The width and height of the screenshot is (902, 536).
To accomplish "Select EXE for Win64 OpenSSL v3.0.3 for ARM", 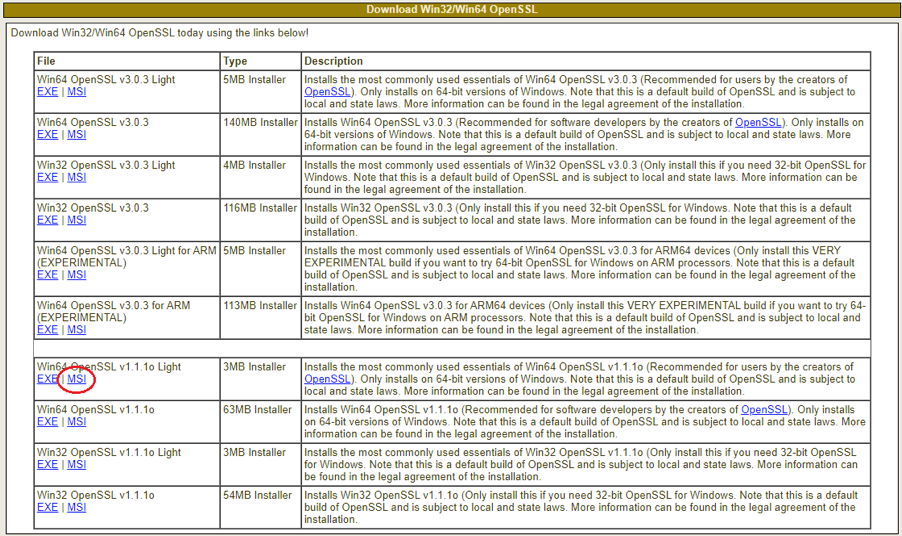I will pyautogui.click(x=47, y=330).
